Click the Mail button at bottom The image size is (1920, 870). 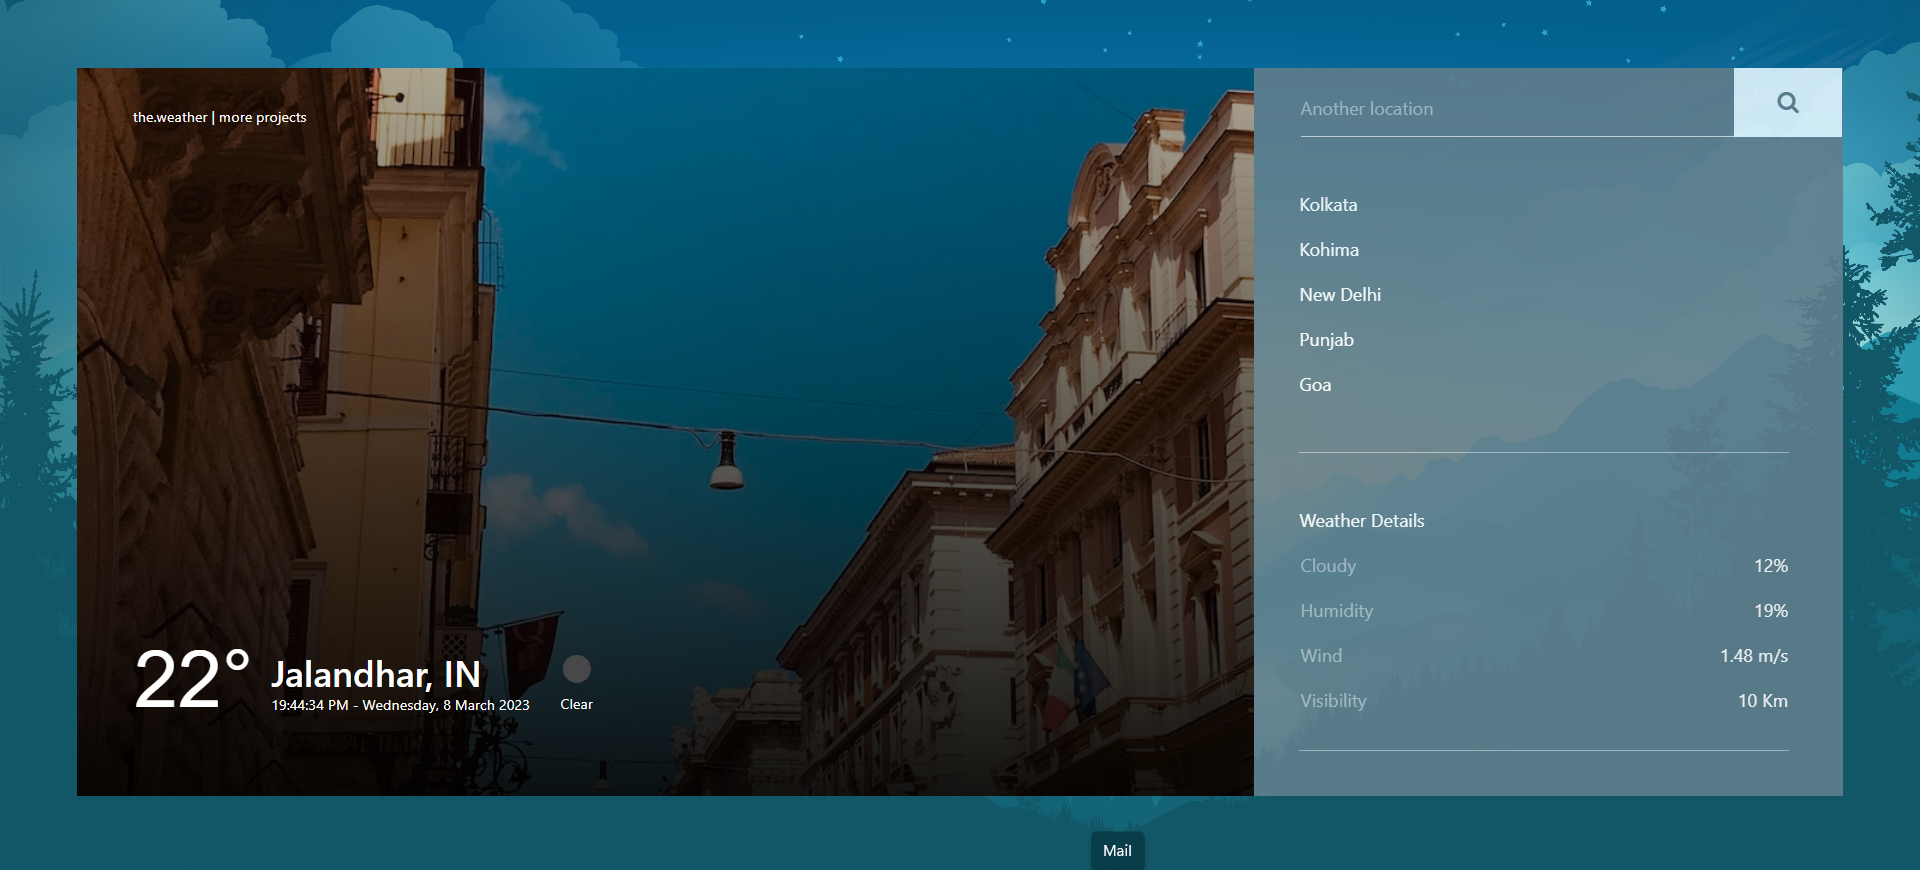click(1117, 851)
